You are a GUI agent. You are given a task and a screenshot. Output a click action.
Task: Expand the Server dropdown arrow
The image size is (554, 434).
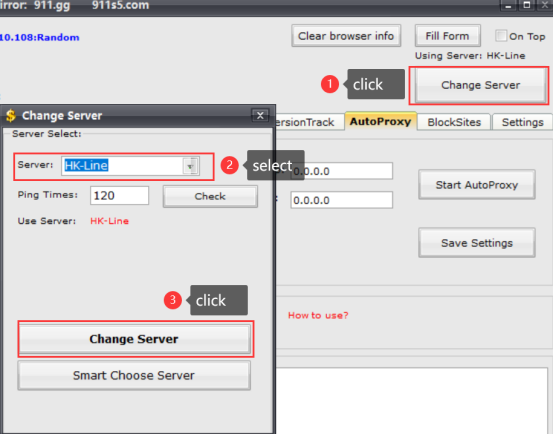[x=190, y=166]
